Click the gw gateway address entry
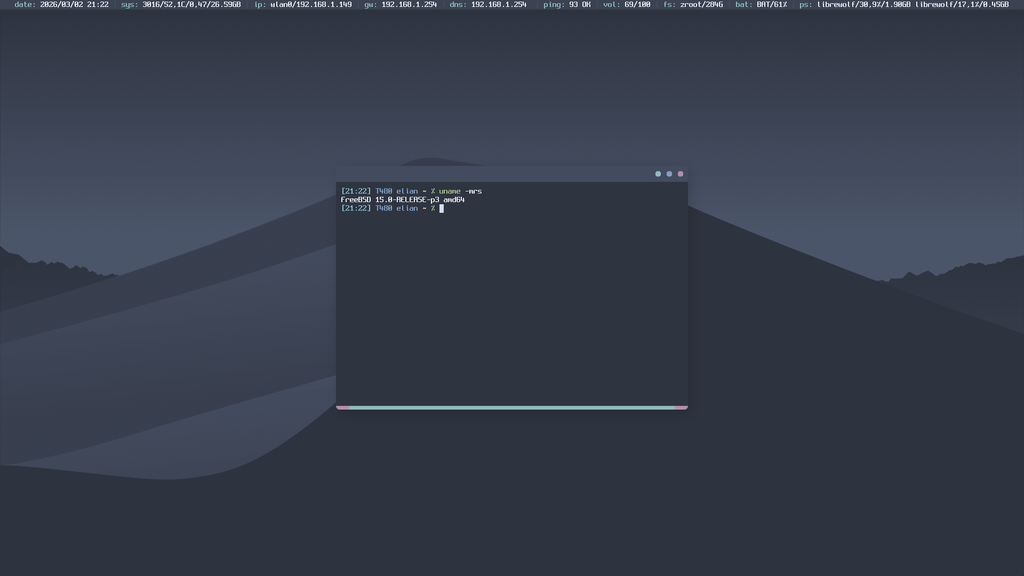Screen dimensions: 1024x576 pos(400,5)
